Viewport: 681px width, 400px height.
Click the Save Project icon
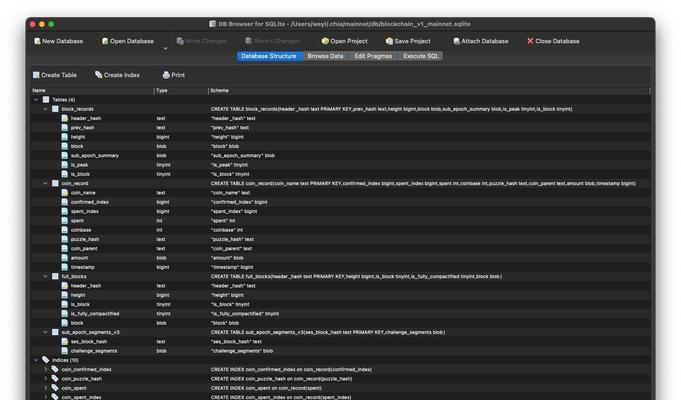[x=388, y=42]
